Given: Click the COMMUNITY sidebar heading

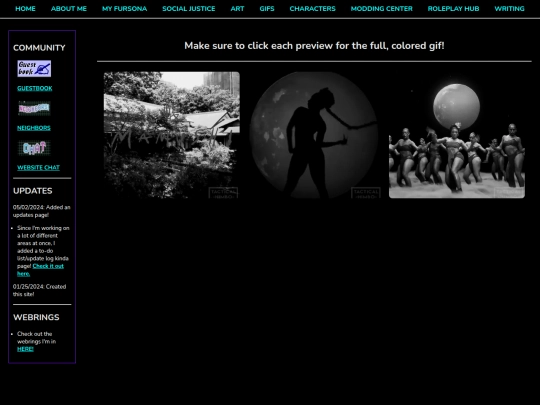Looking at the screenshot, I should 39,48.
